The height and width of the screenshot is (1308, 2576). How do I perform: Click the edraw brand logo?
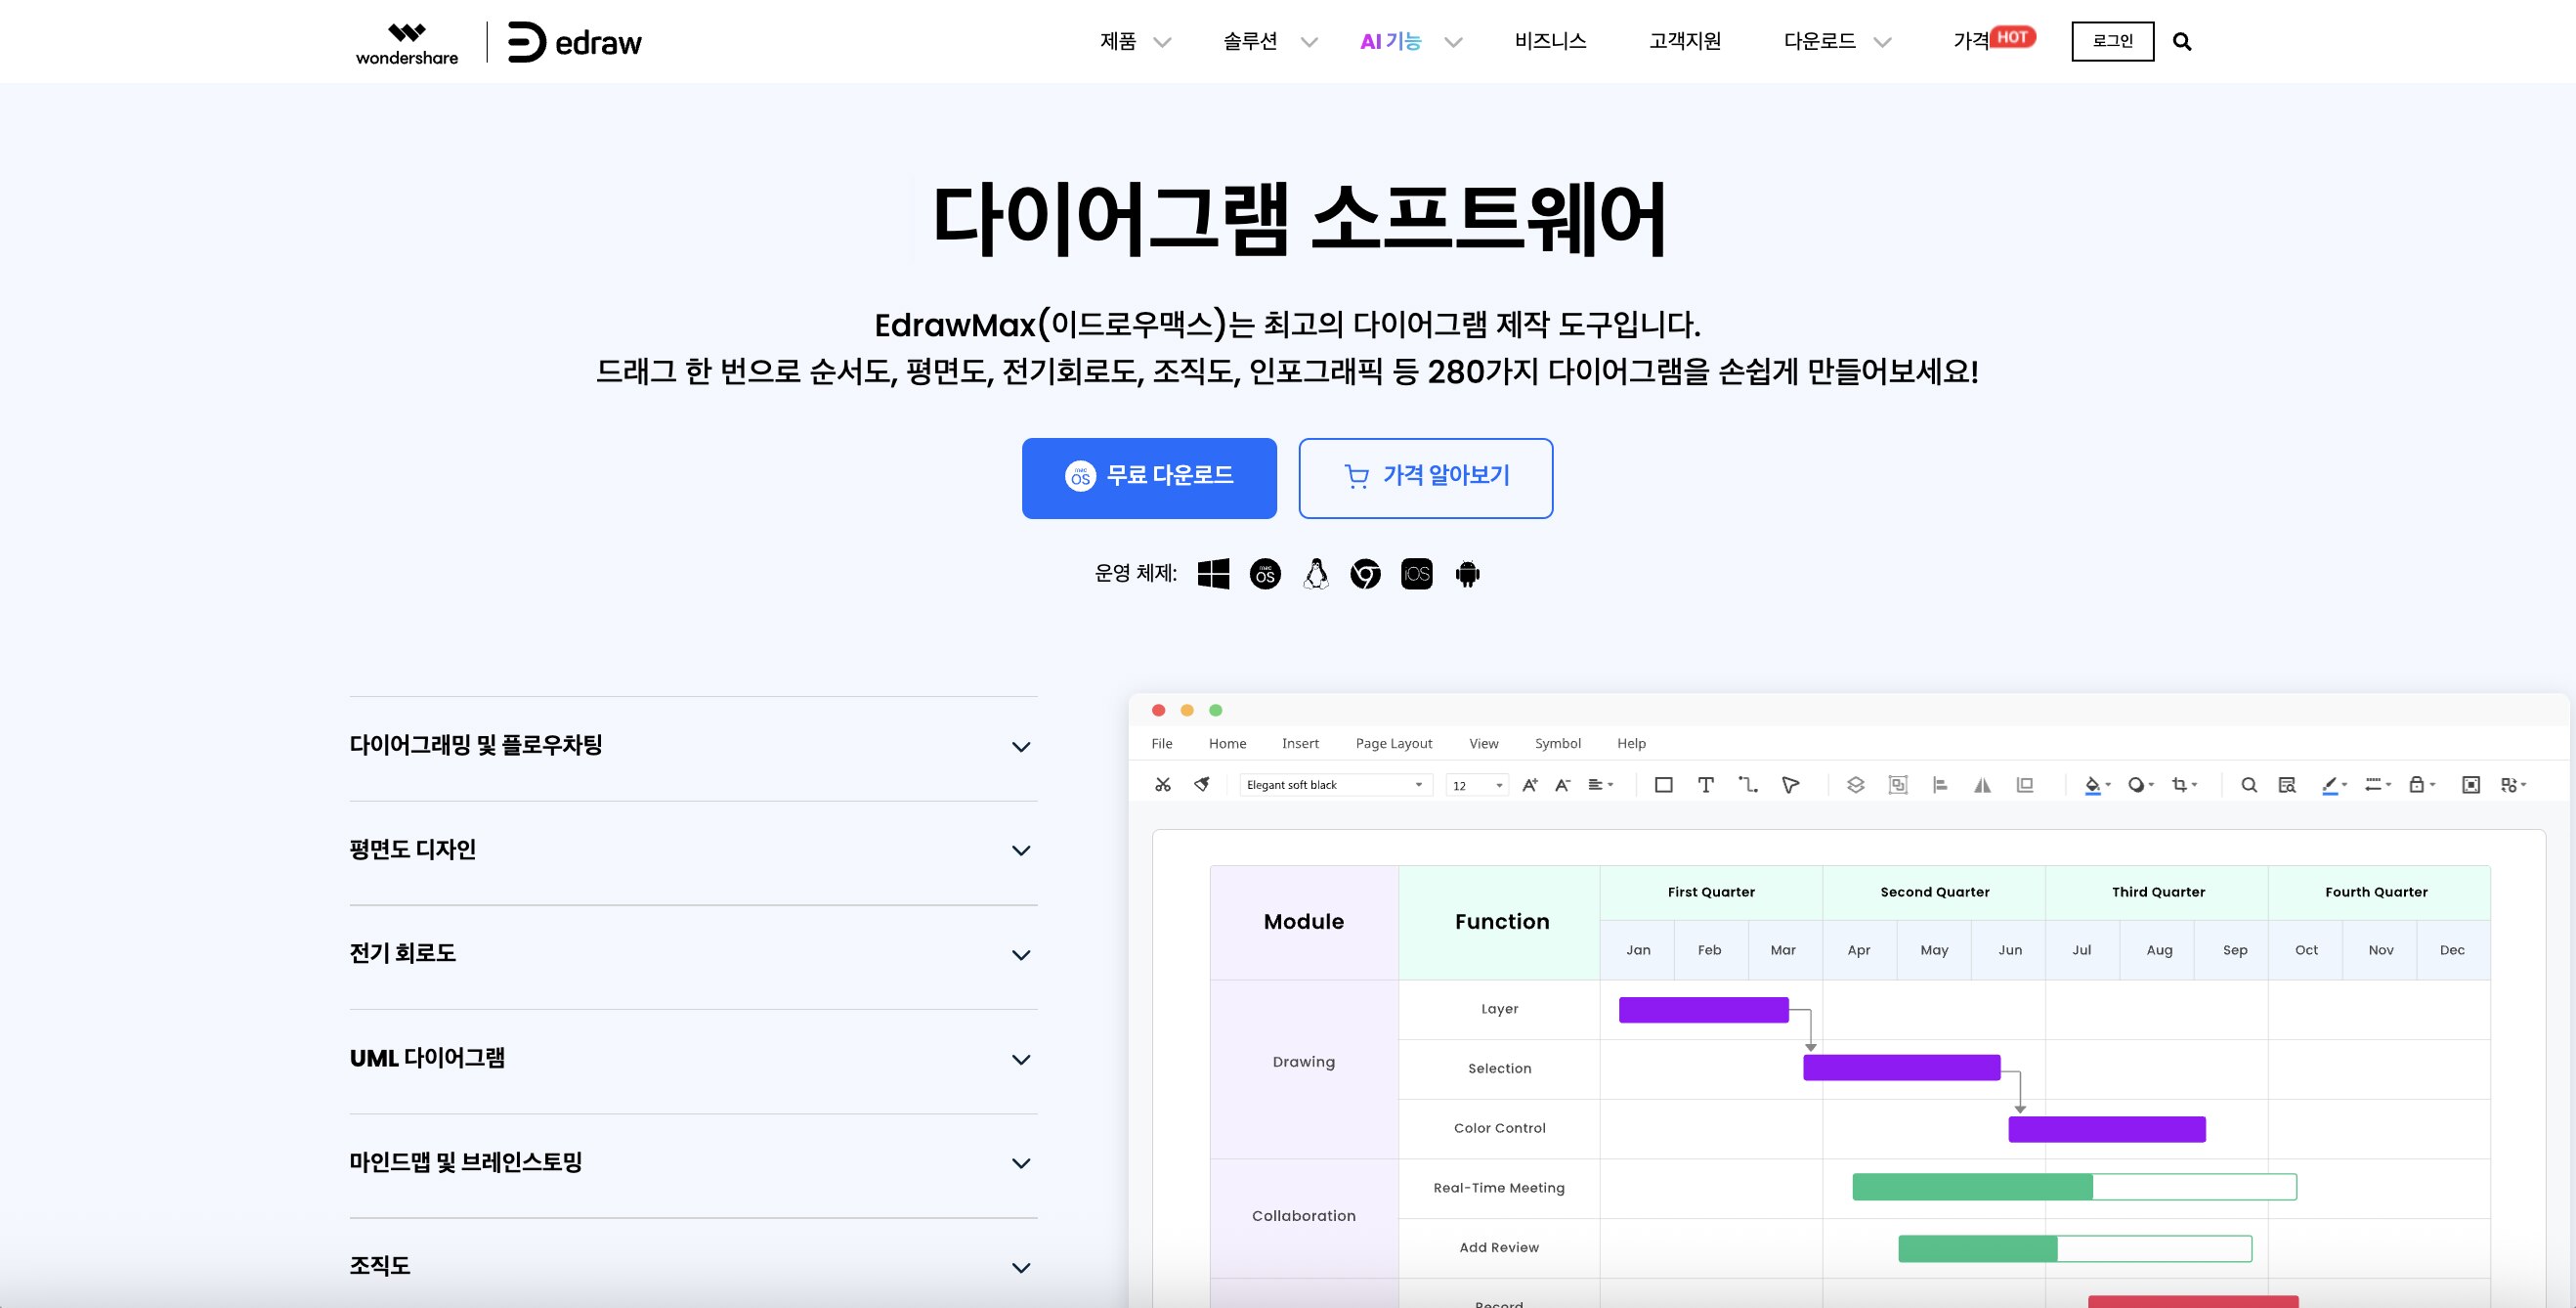pyautogui.click(x=575, y=42)
